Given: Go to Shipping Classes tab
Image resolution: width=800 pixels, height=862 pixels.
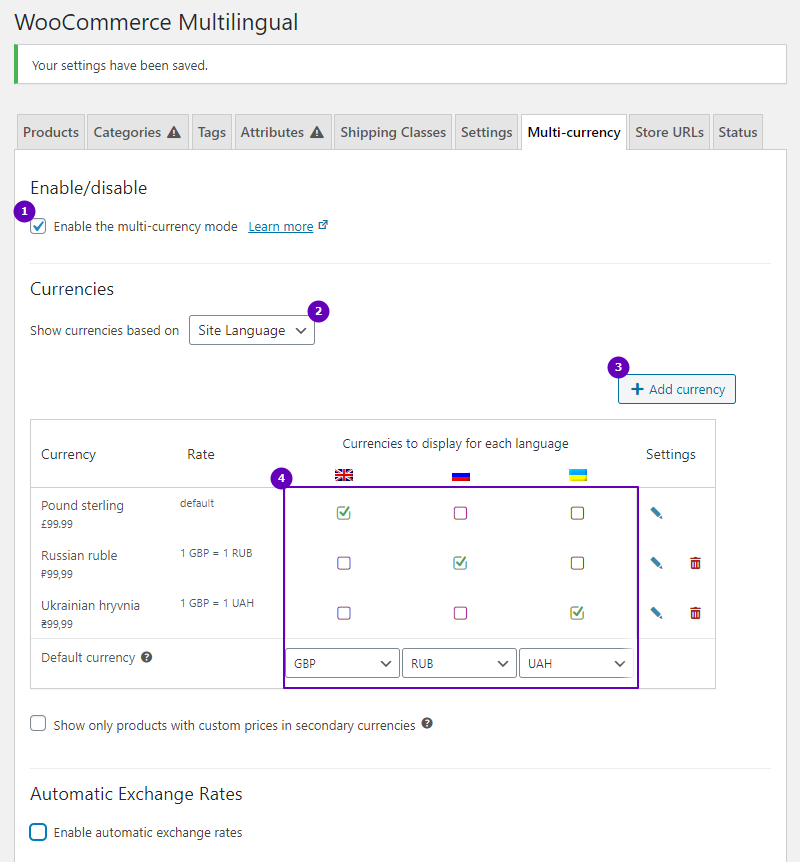Looking at the screenshot, I should 393,132.
